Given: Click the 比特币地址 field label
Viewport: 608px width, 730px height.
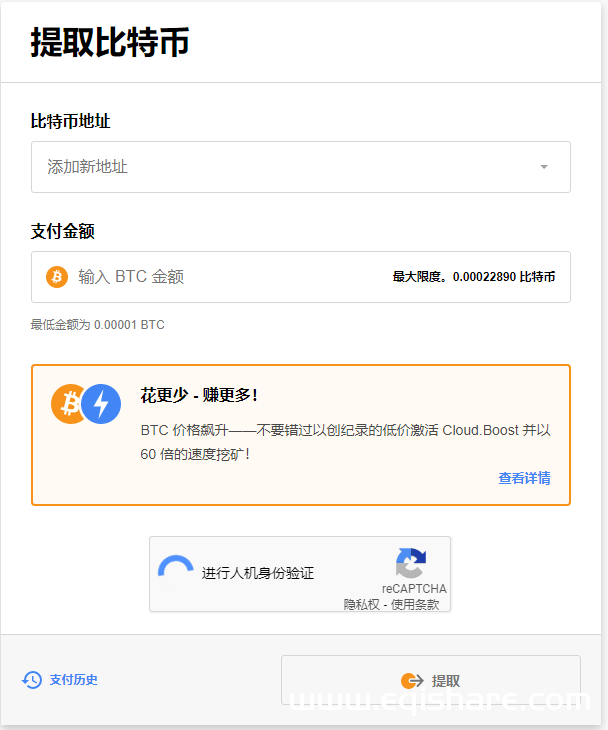Looking at the screenshot, I should pyautogui.click(x=70, y=121).
